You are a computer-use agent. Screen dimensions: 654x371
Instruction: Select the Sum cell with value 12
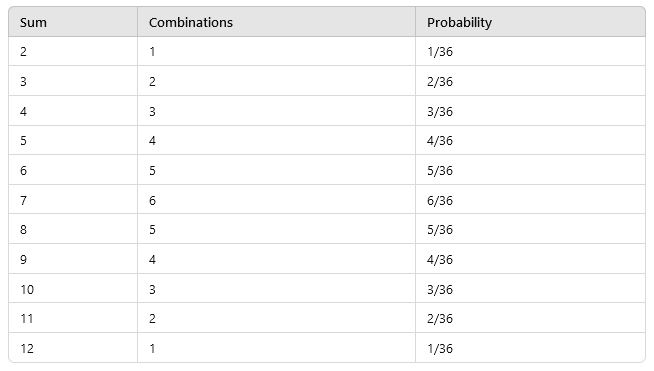point(73,348)
